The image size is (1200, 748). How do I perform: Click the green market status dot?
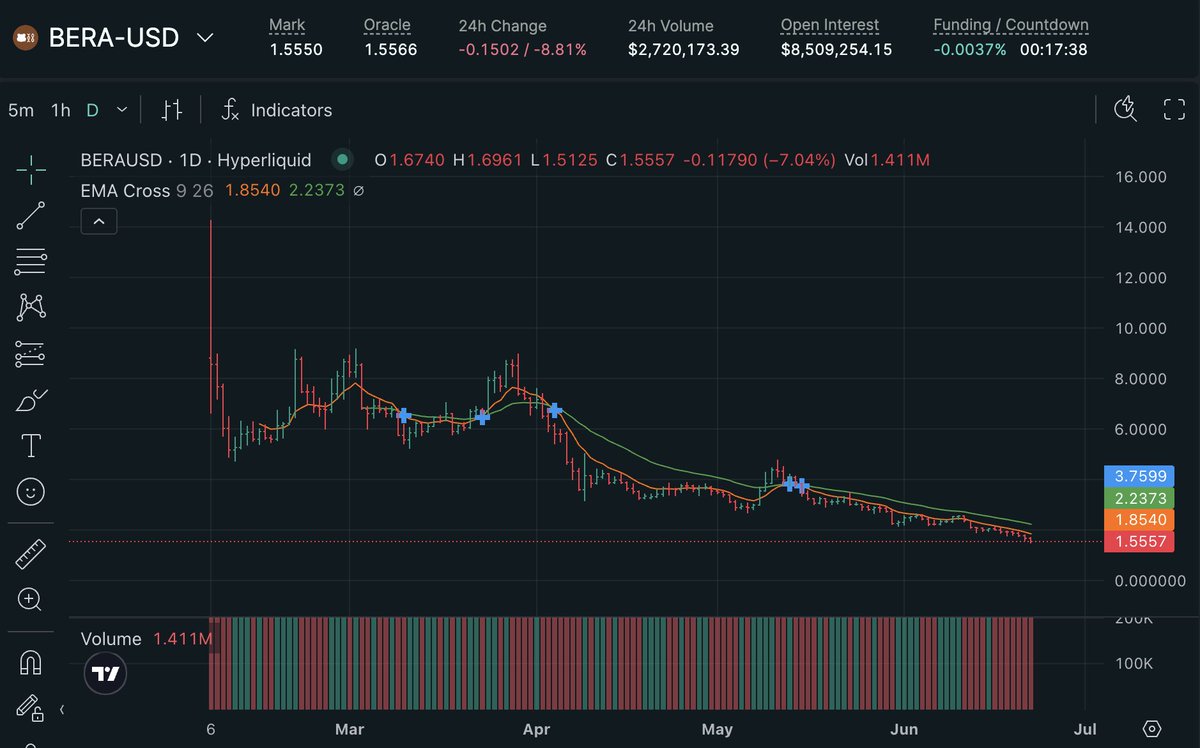[x=342, y=160]
